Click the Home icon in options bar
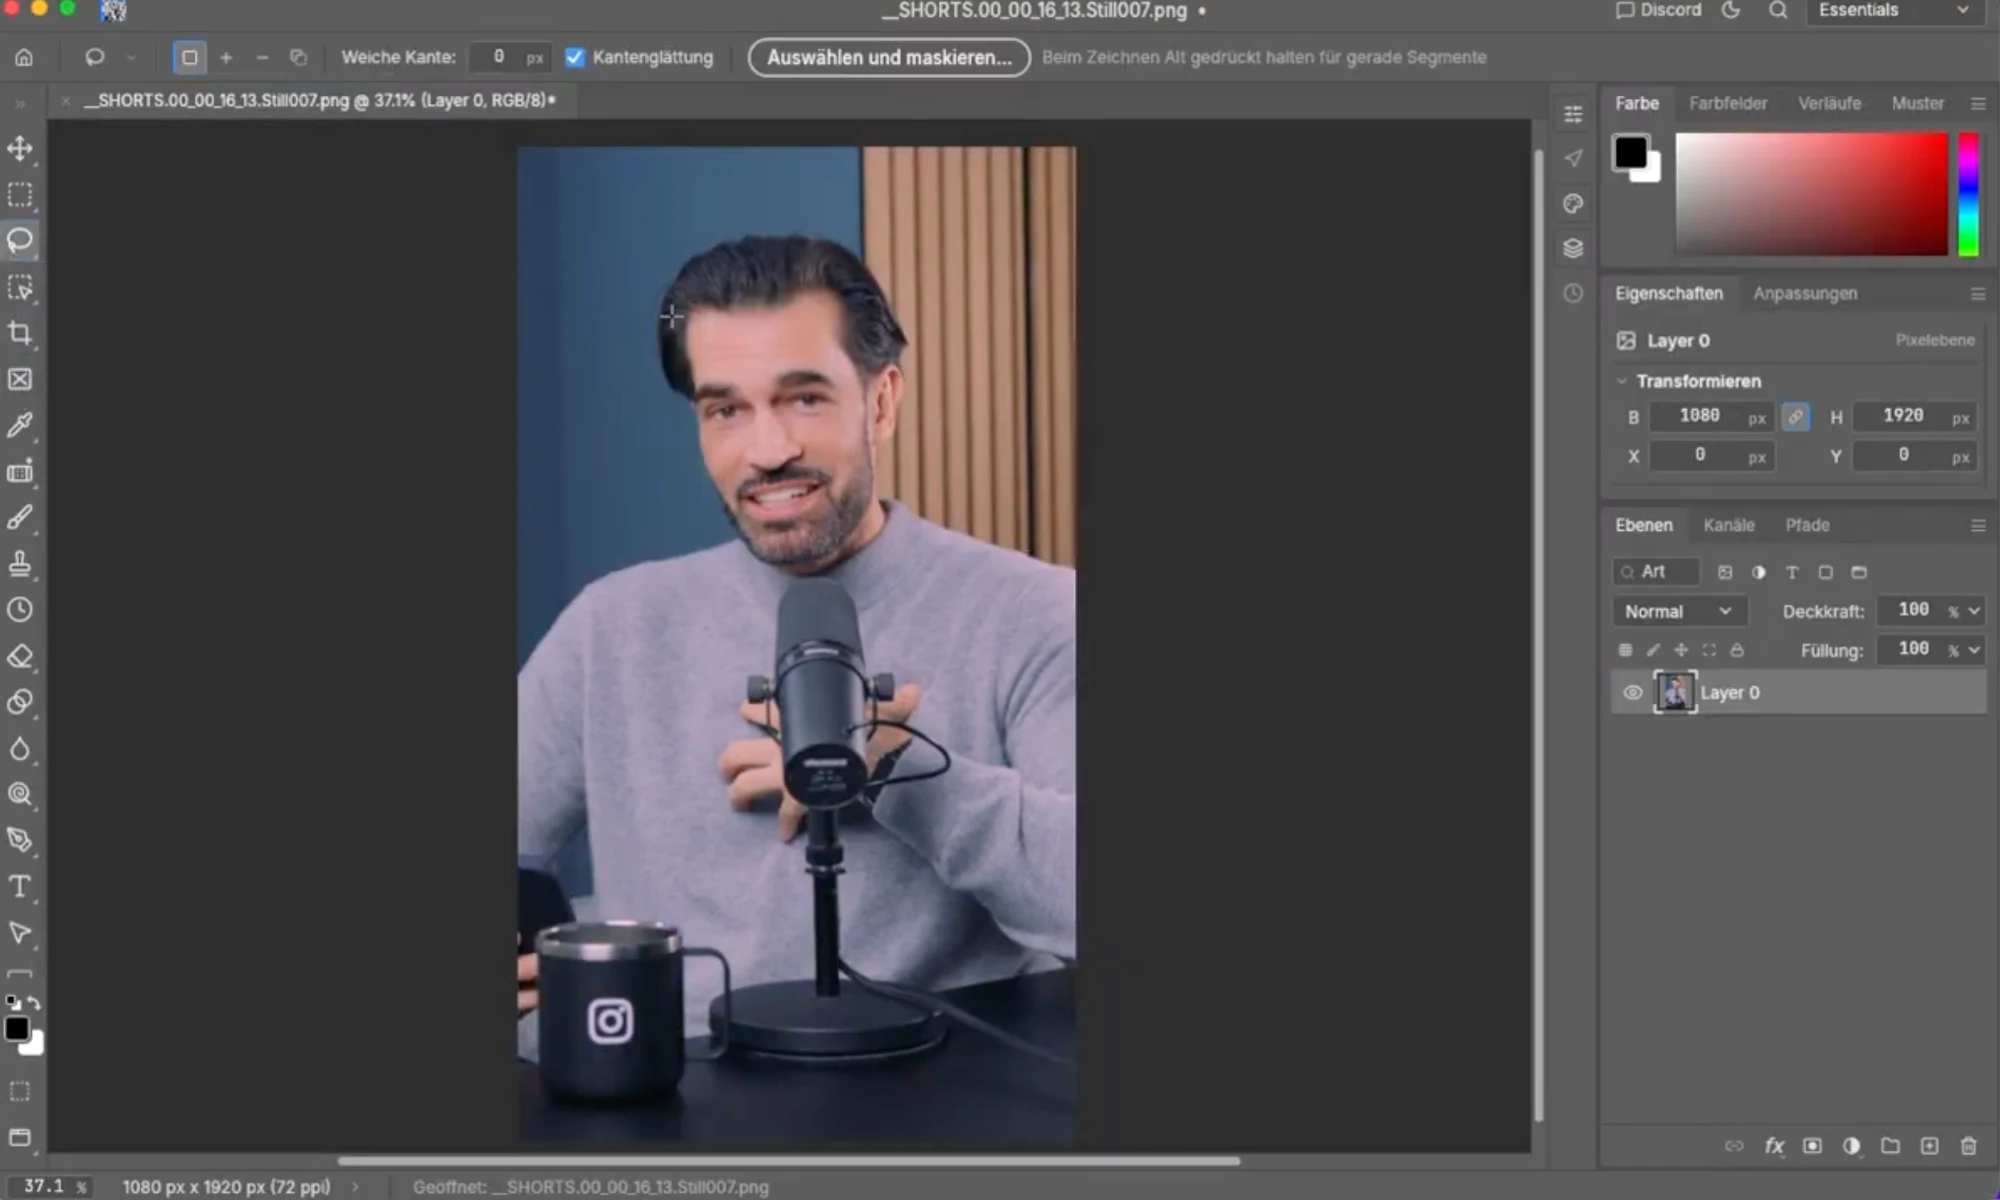Viewport: 2000px width, 1200px height. pos(24,57)
